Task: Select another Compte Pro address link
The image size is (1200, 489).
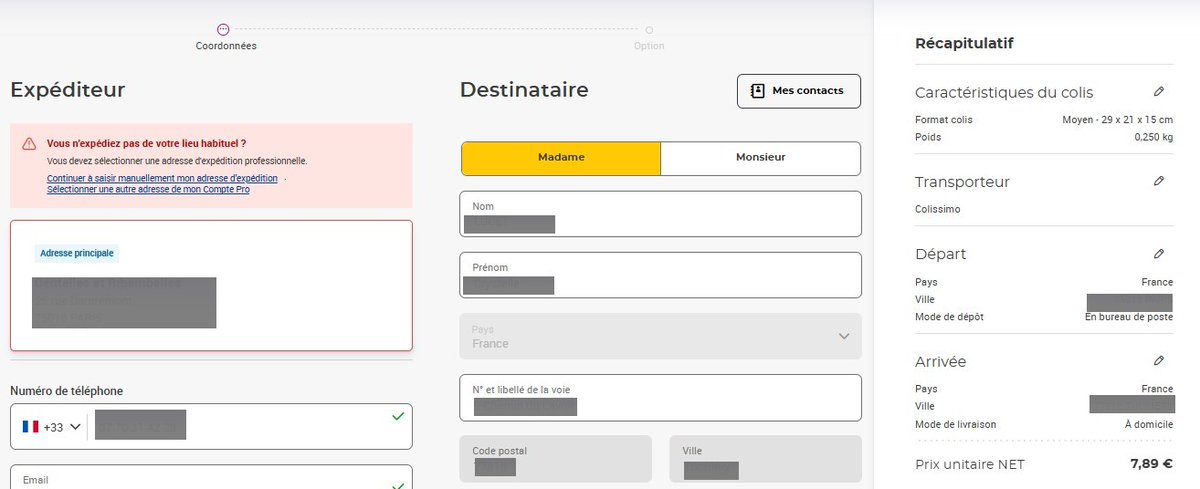Action: tap(148, 189)
